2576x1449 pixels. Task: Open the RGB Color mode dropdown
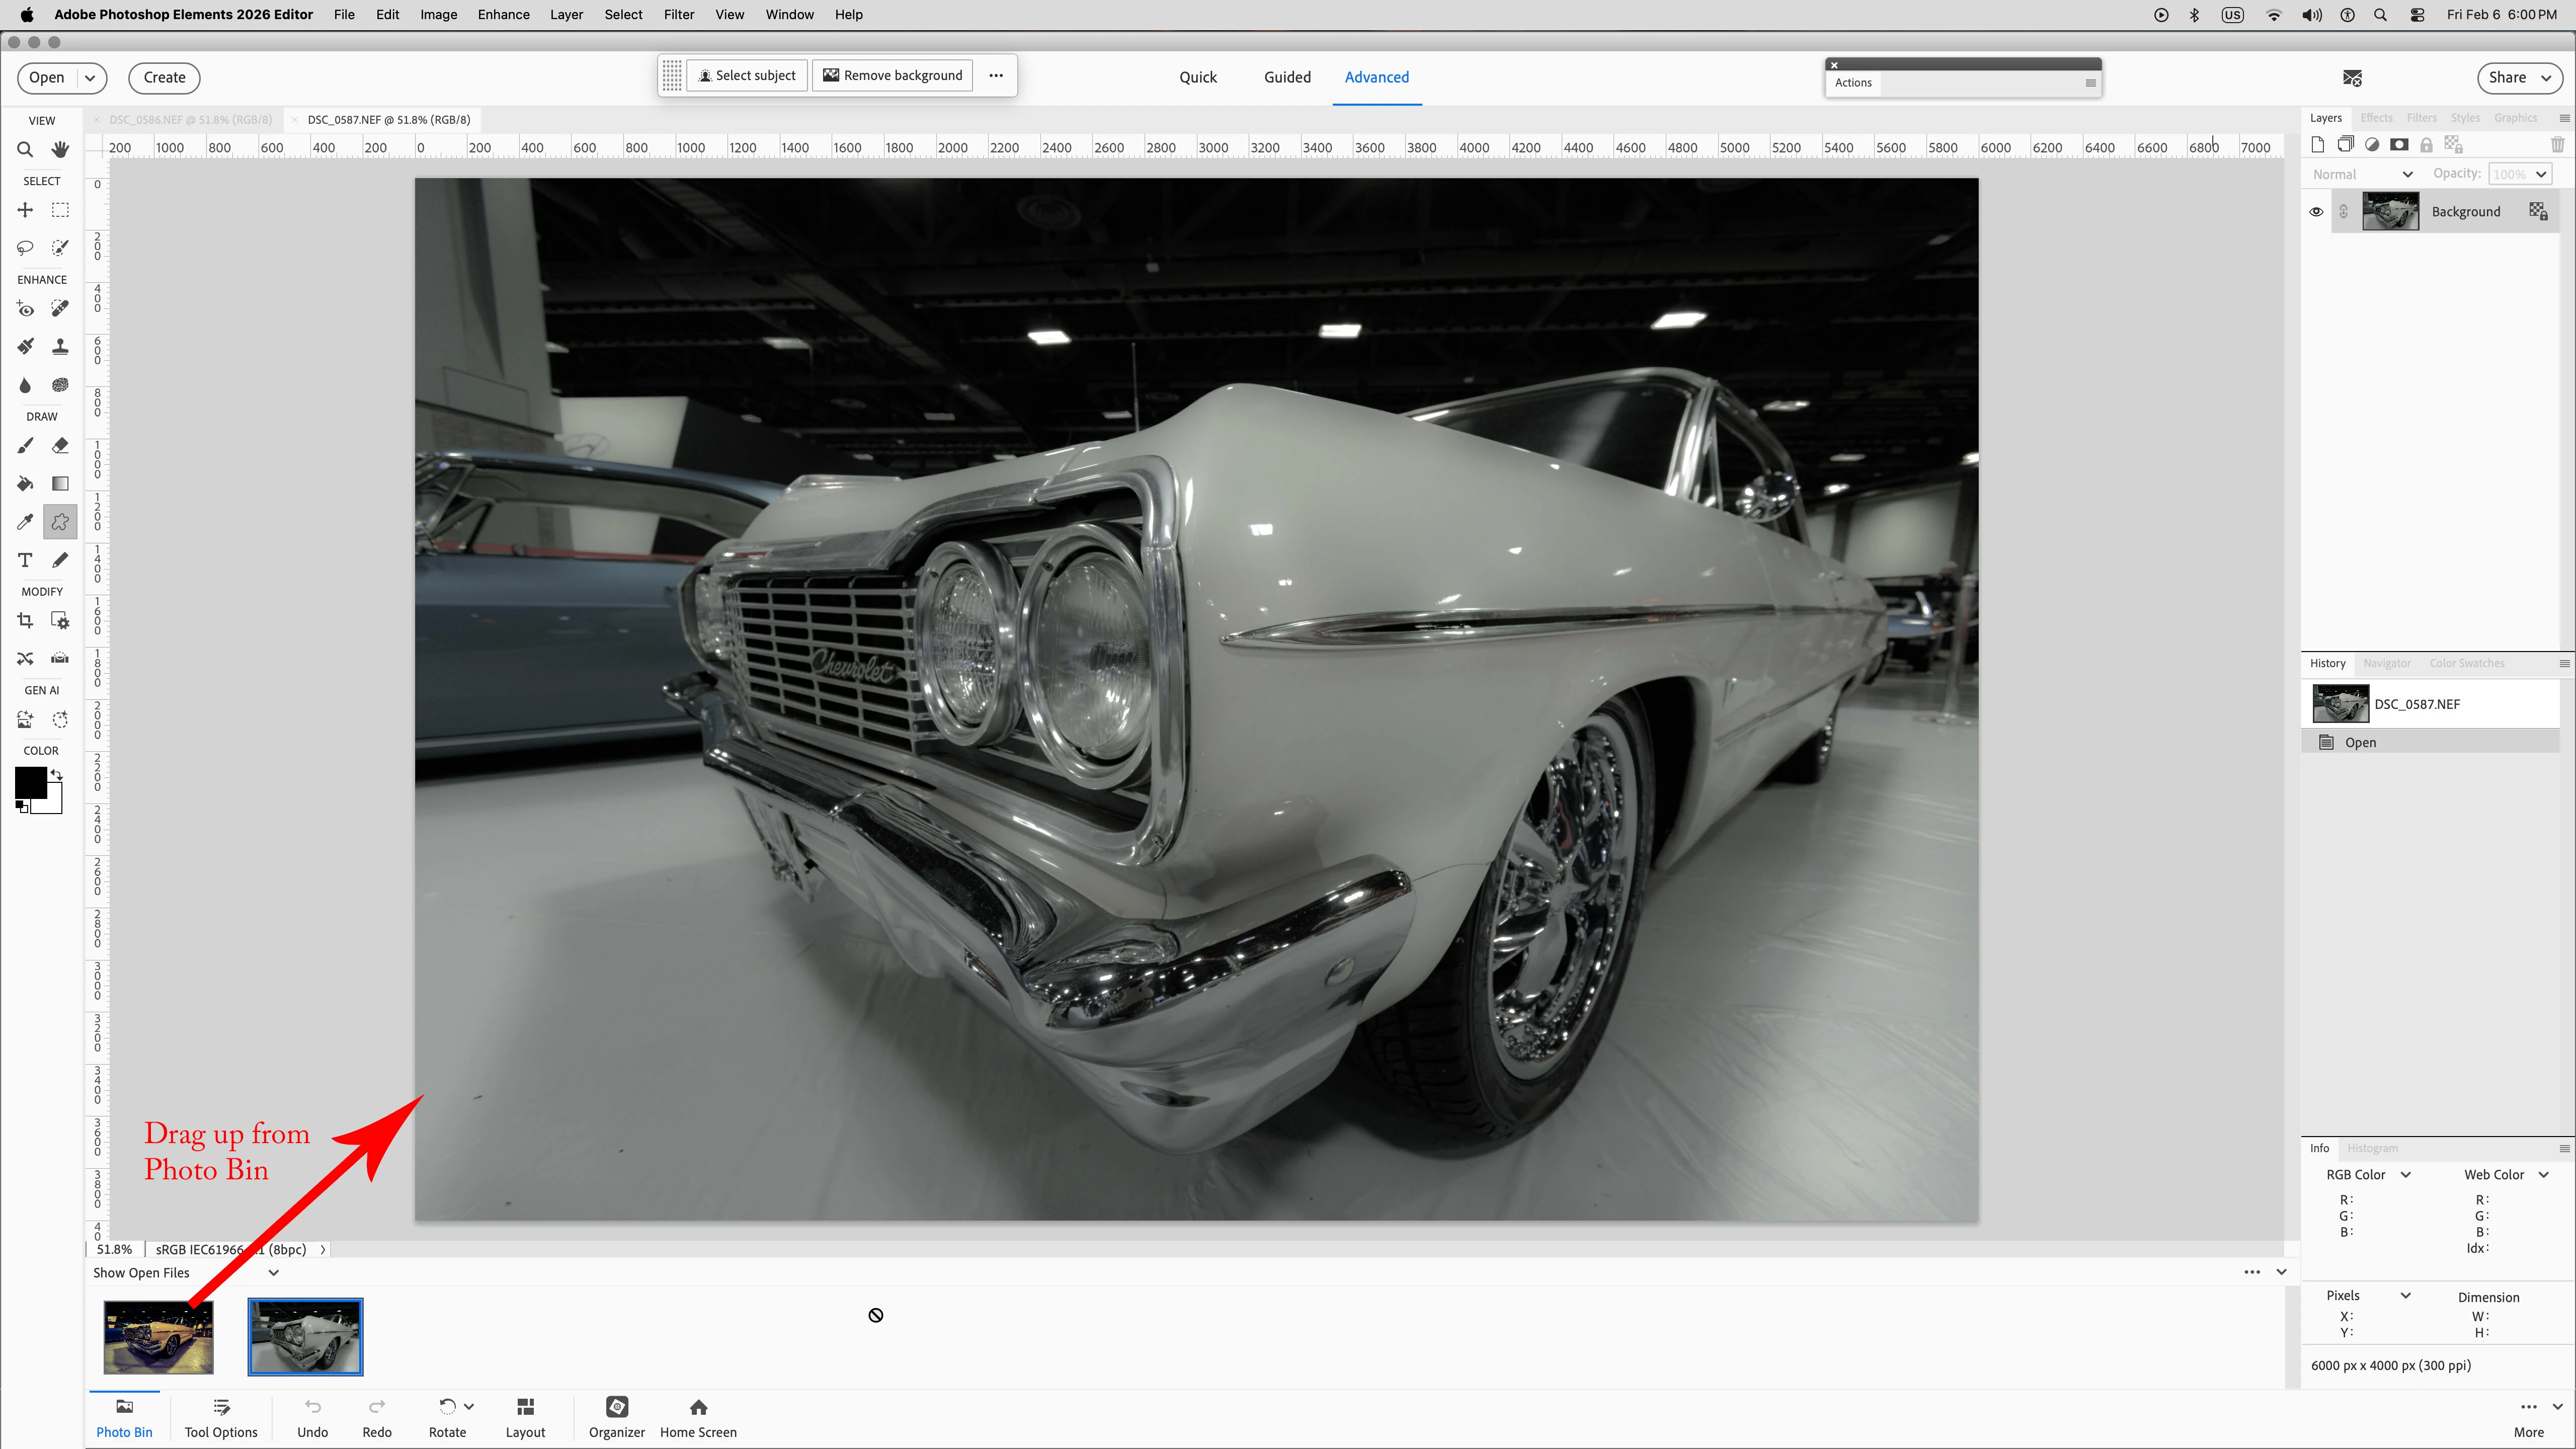(x=2406, y=1175)
